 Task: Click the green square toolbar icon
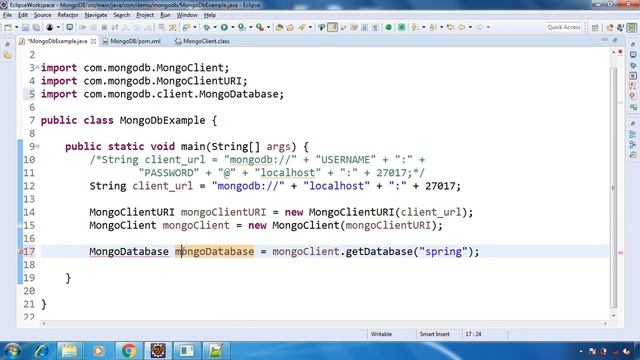[402, 27]
